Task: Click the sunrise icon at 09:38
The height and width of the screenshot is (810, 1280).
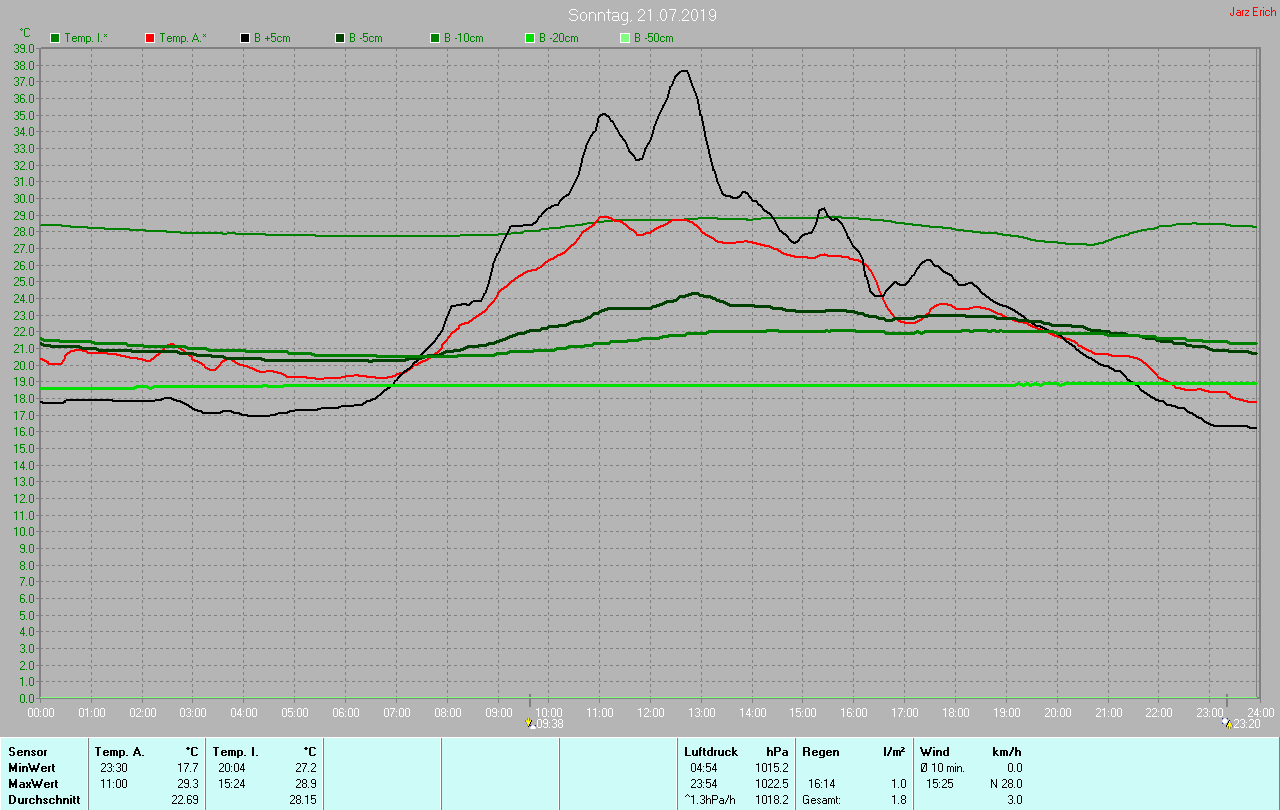Action: [530, 723]
